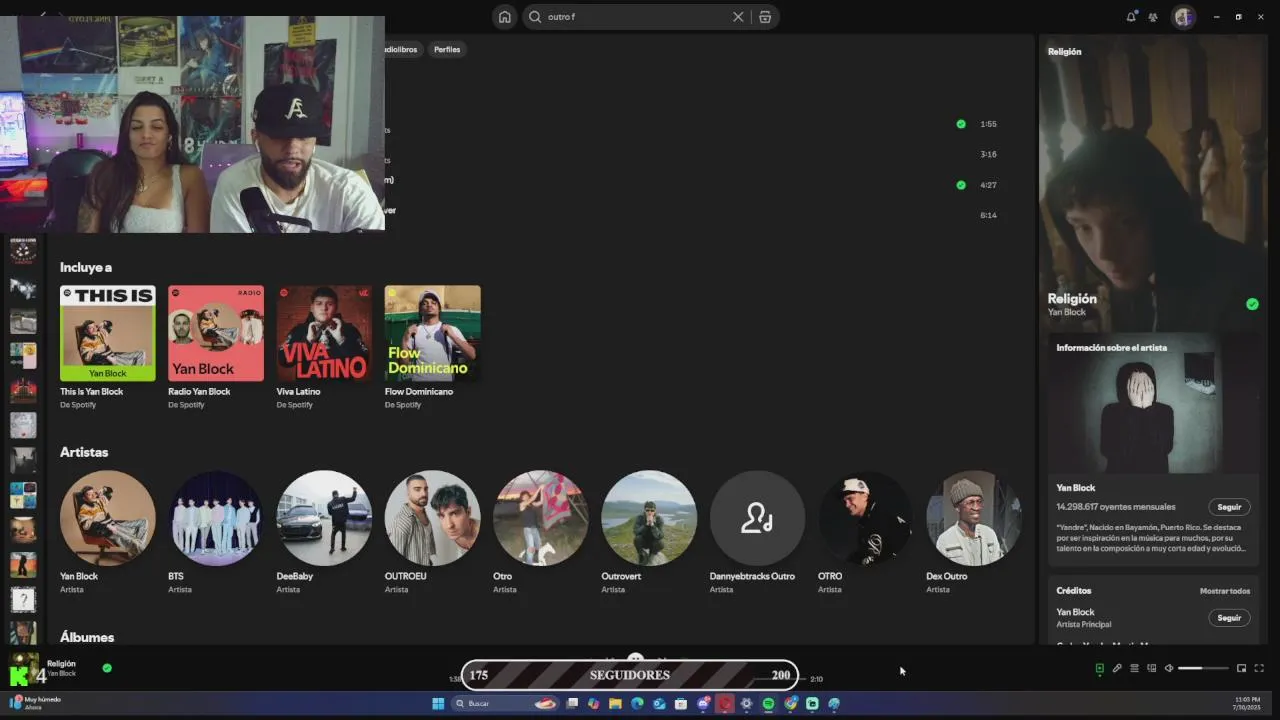This screenshot has width=1280, height=720.
Task: Open Copilot icon in the taskbar
Action: 593,703
